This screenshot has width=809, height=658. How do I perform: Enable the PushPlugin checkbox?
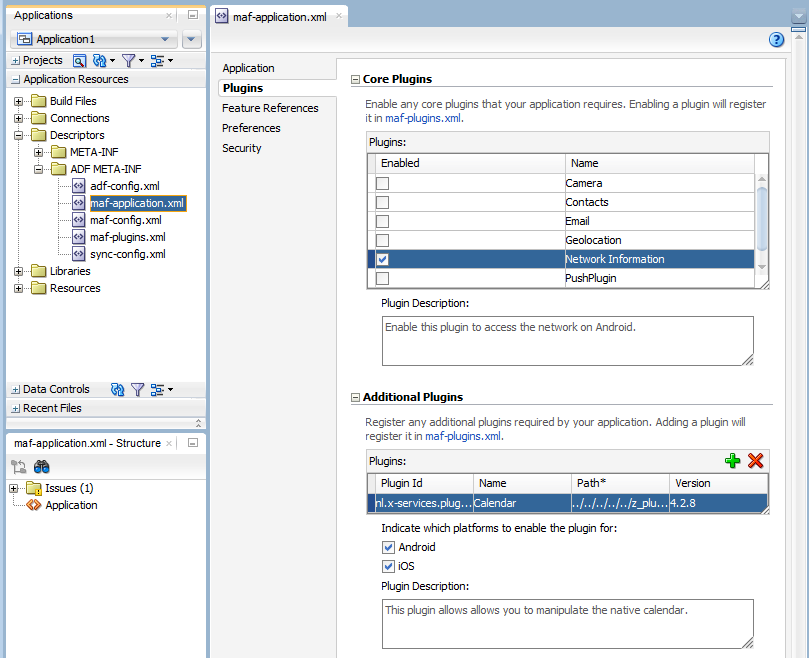tap(382, 278)
